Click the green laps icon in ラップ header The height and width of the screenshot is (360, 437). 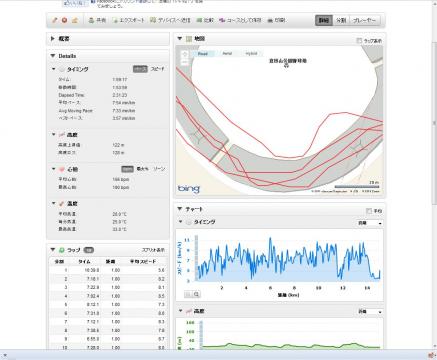click(x=62, y=250)
